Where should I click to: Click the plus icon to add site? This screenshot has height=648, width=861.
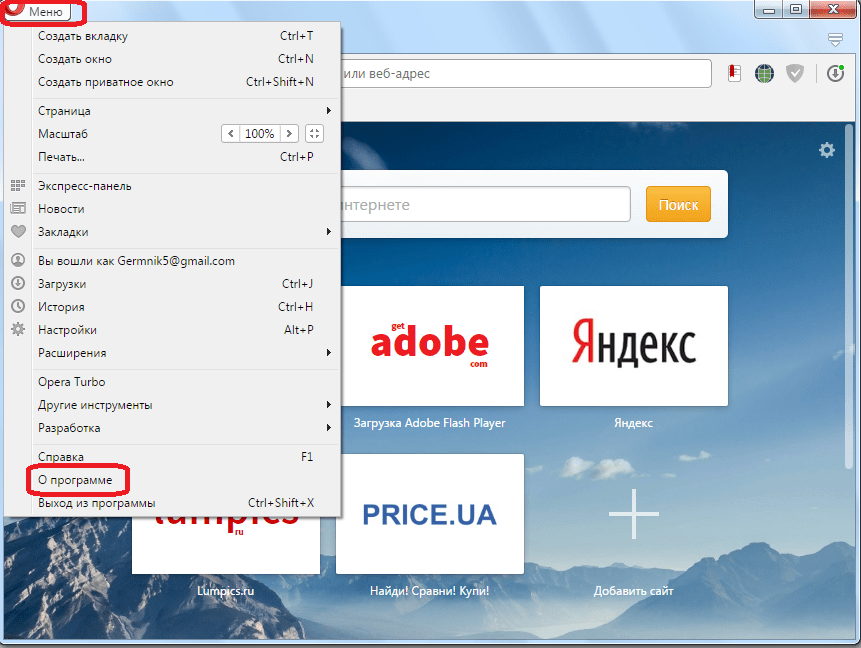coord(633,516)
